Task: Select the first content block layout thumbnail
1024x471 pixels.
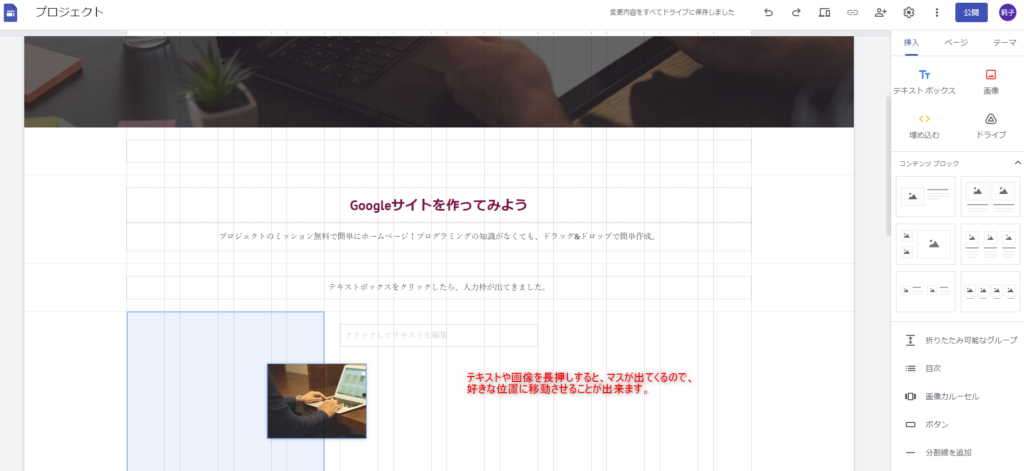Action: [925, 196]
